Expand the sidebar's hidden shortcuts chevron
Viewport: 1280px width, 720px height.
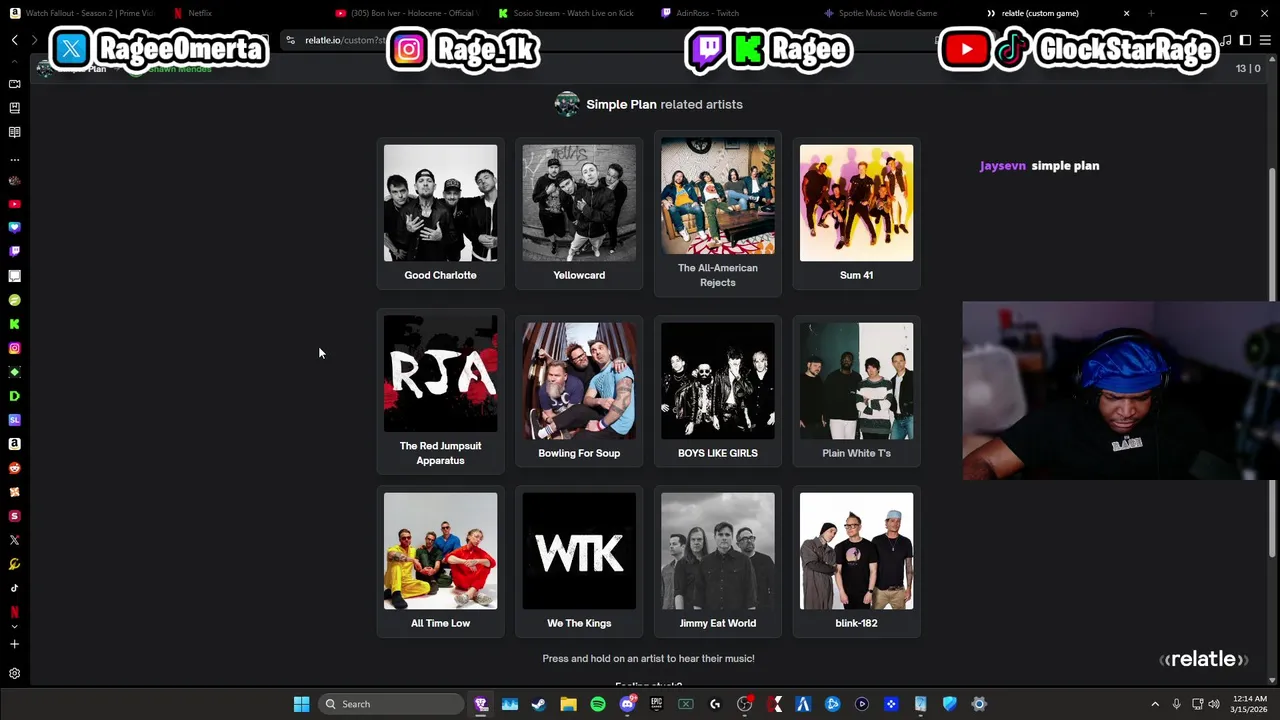tap(14, 627)
